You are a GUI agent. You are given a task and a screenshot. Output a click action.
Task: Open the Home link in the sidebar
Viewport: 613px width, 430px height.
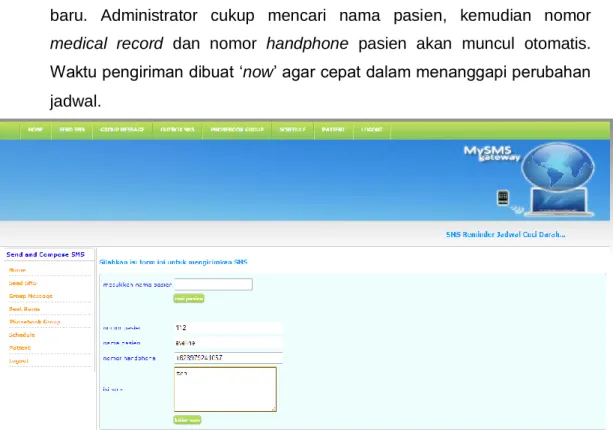(x=17, y=270)
